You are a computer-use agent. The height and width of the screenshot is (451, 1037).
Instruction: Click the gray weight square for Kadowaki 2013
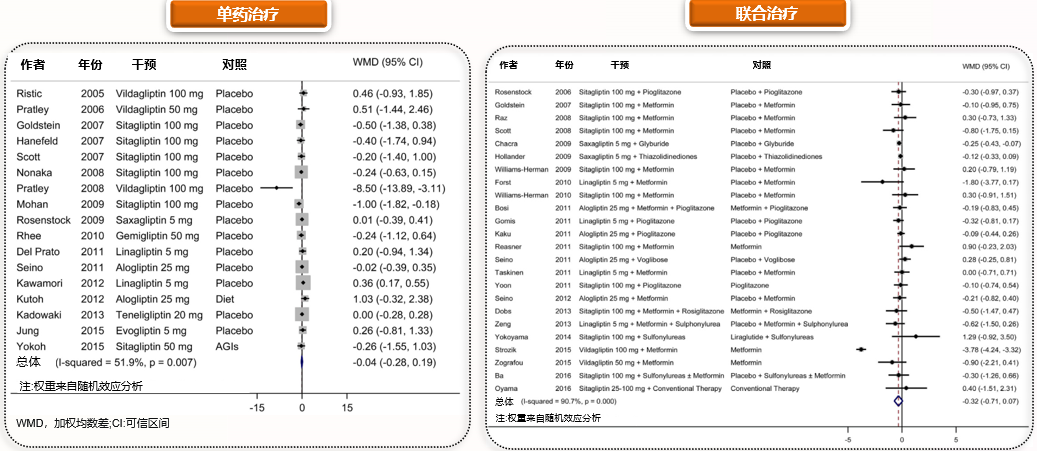tap(301, 313)
